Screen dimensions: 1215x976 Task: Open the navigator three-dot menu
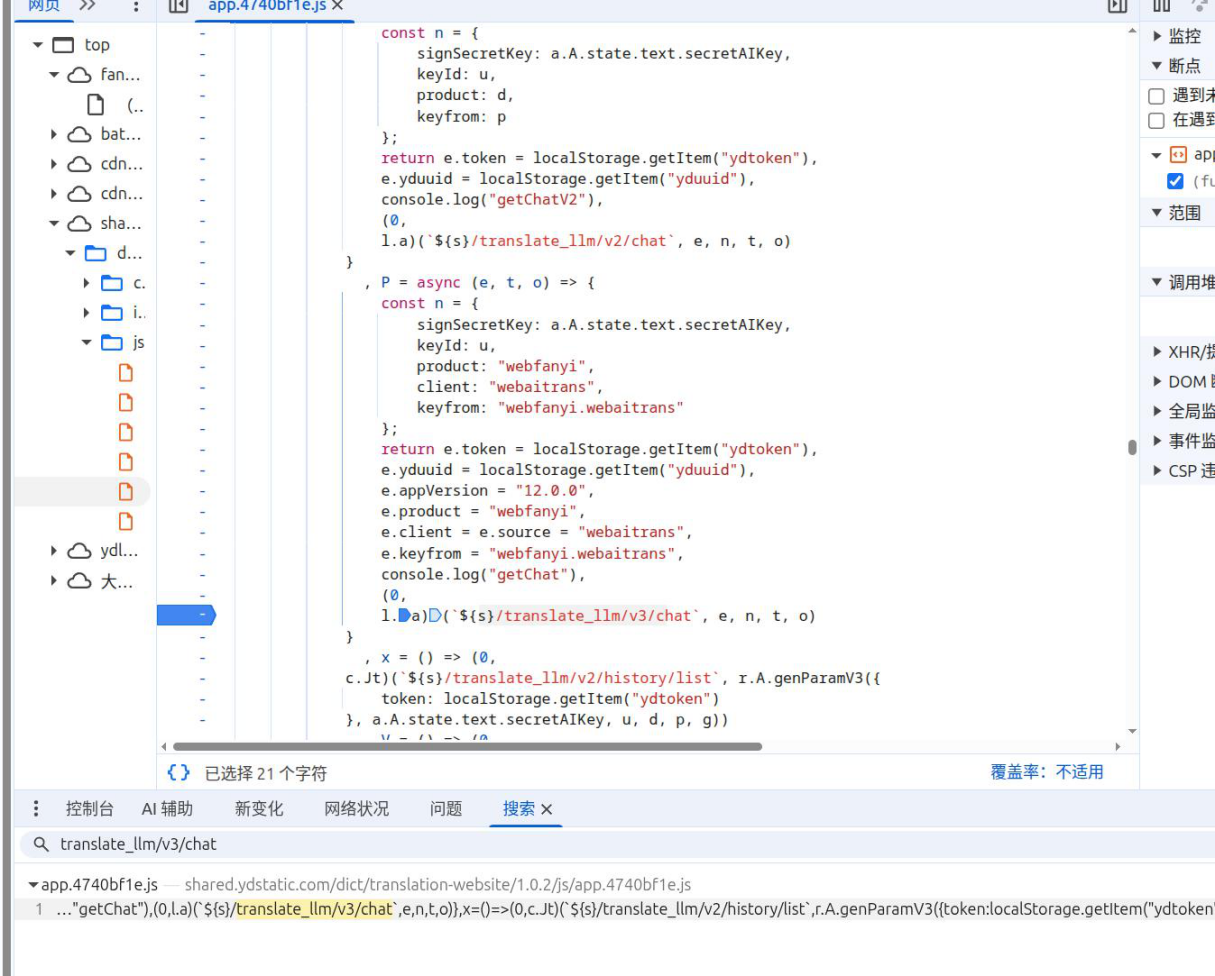136,5
